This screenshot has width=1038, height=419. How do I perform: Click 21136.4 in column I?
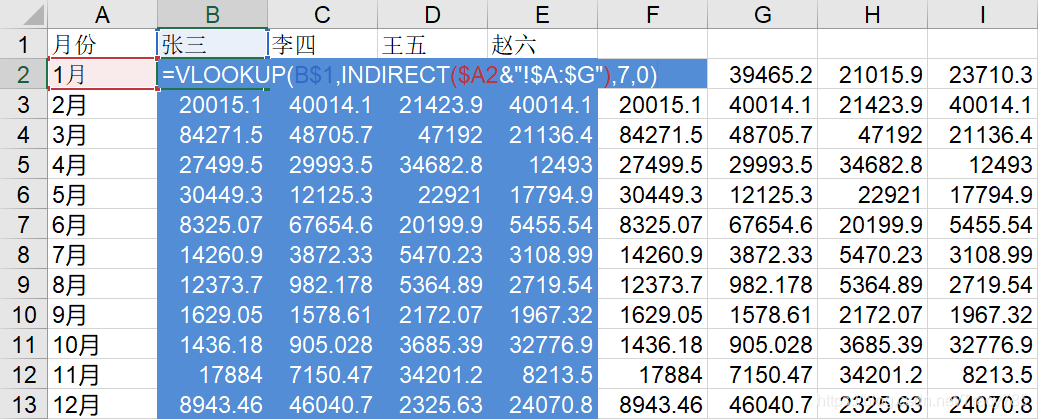click(982, 134)
